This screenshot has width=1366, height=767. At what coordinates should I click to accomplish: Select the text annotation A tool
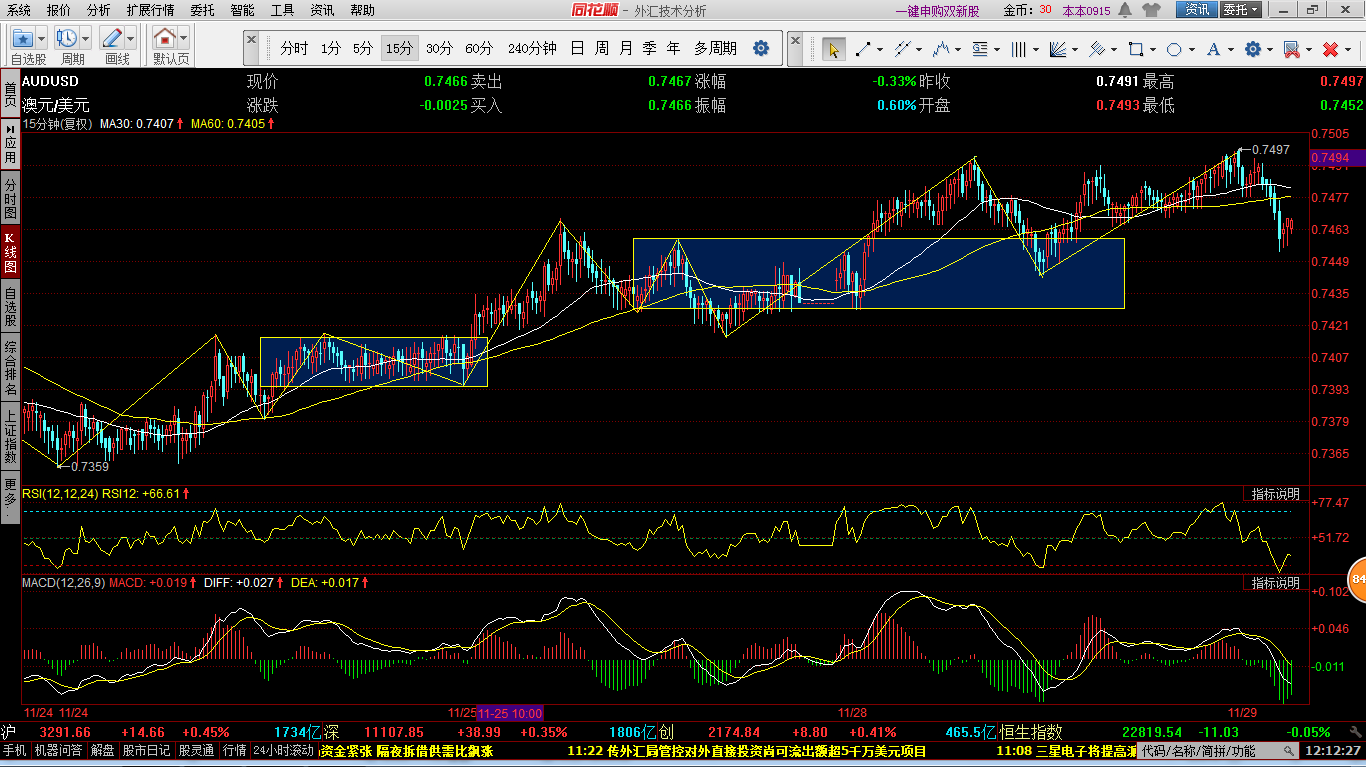[x=1214, y=49]
